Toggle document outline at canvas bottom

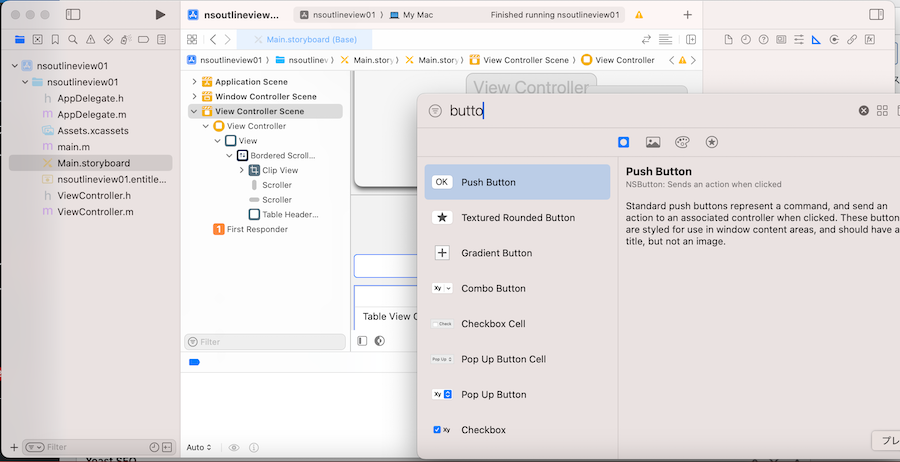point(362,341)
